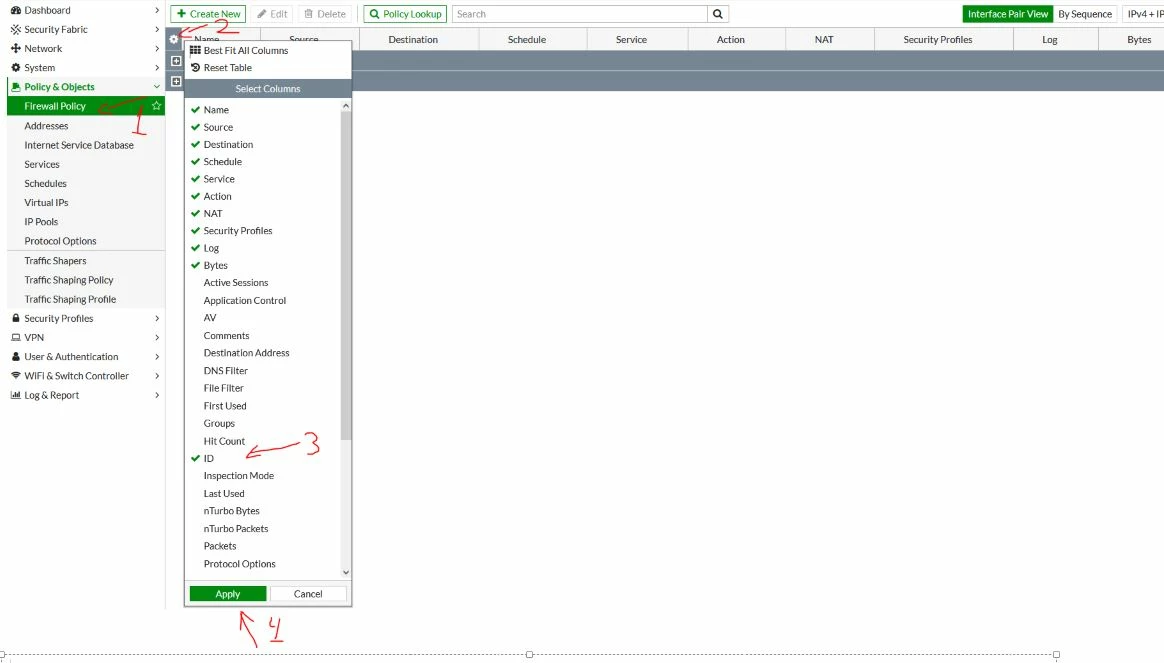Click the Security Profiles column header
1164x663 pixels.
point(938,39)
